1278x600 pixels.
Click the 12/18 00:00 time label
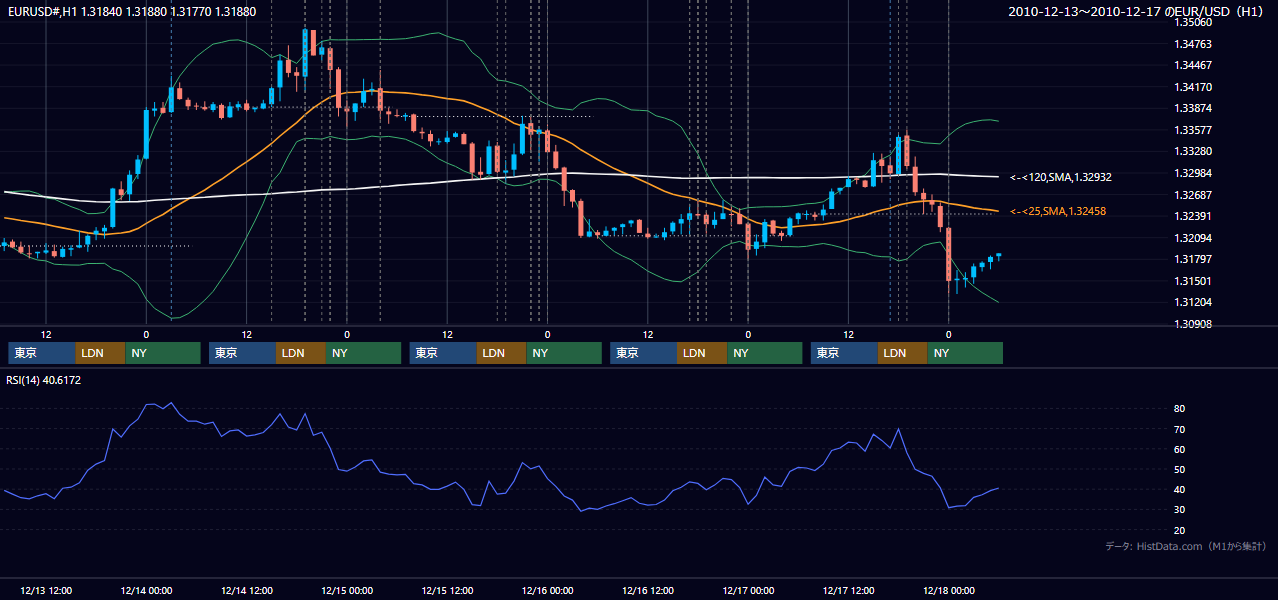click(x=949, y=590)
